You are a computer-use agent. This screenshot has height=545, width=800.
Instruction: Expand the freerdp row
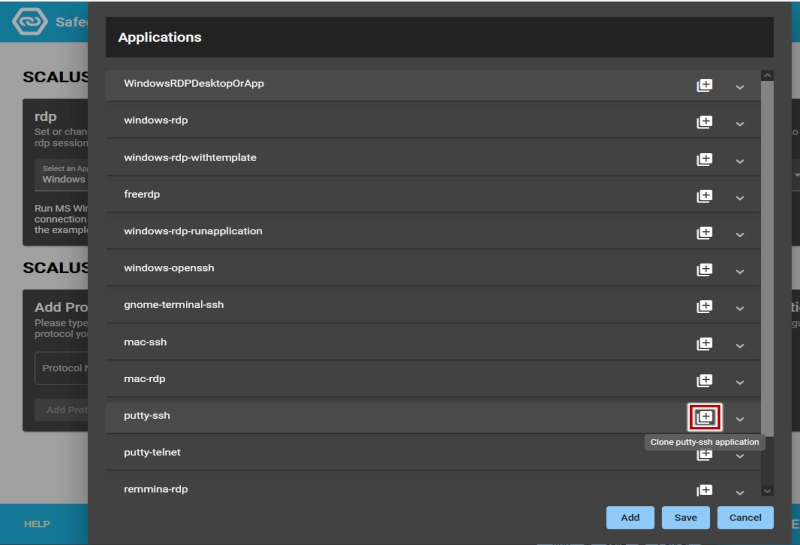[739, 198]
